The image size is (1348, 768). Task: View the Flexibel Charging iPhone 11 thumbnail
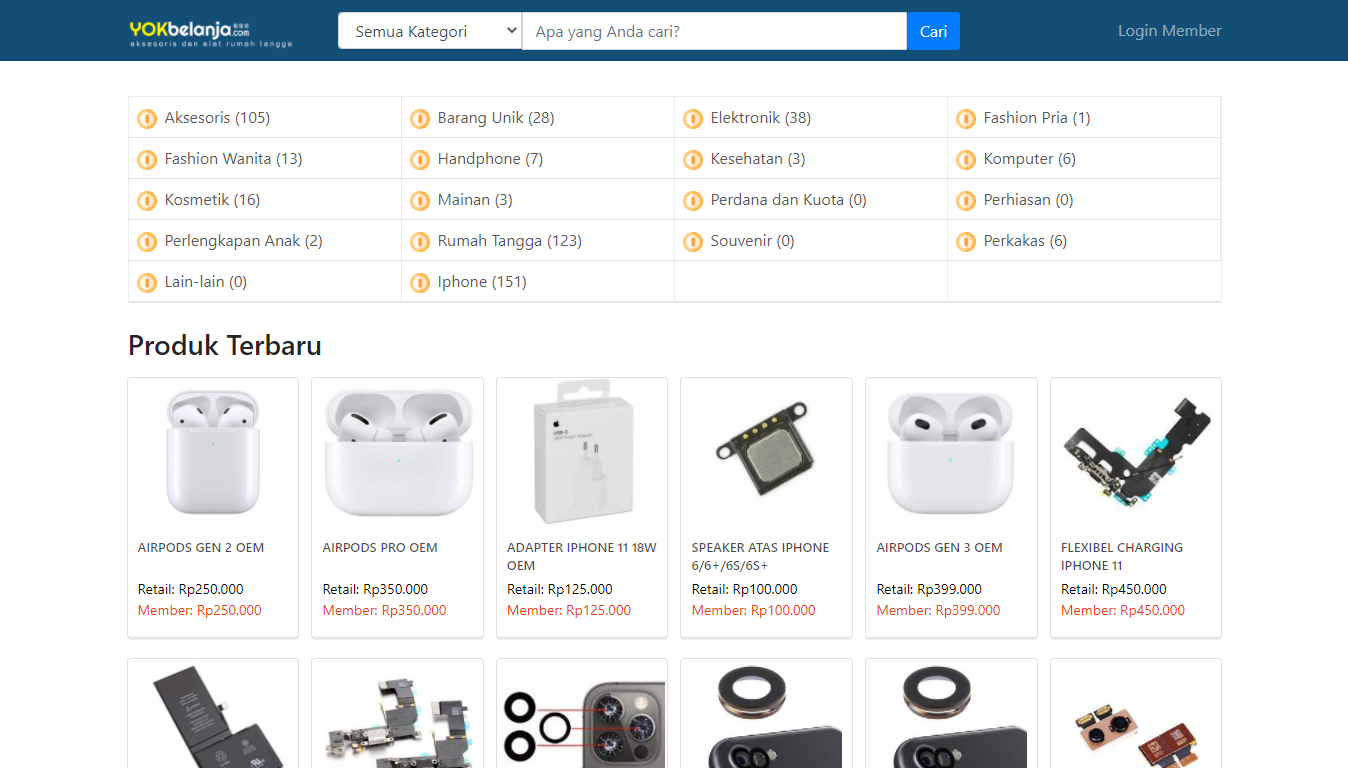tap(1136, 454)
